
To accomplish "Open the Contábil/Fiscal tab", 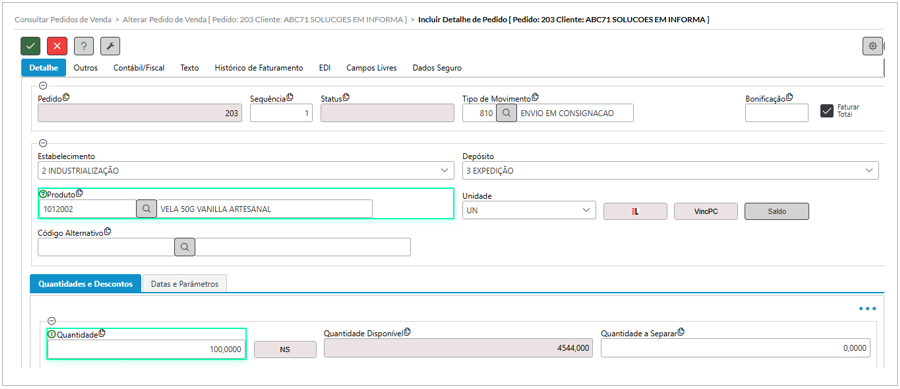I will click(139, 68).
